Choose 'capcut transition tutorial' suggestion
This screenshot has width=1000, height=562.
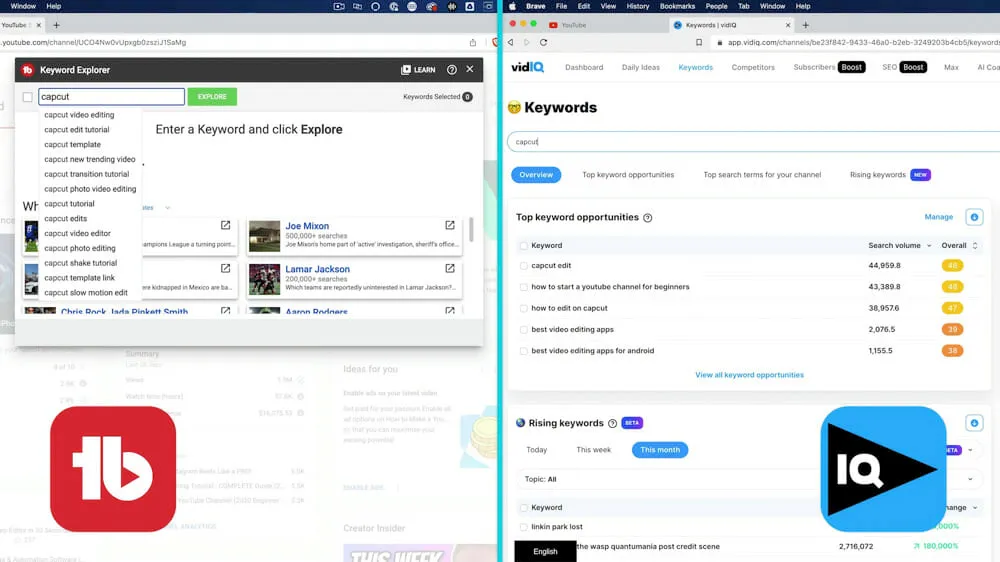[86, 174]
